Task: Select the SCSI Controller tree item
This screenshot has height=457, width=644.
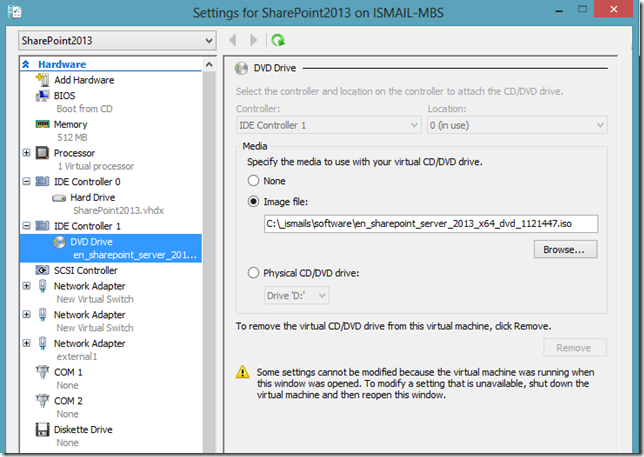Action: [86, 270]
